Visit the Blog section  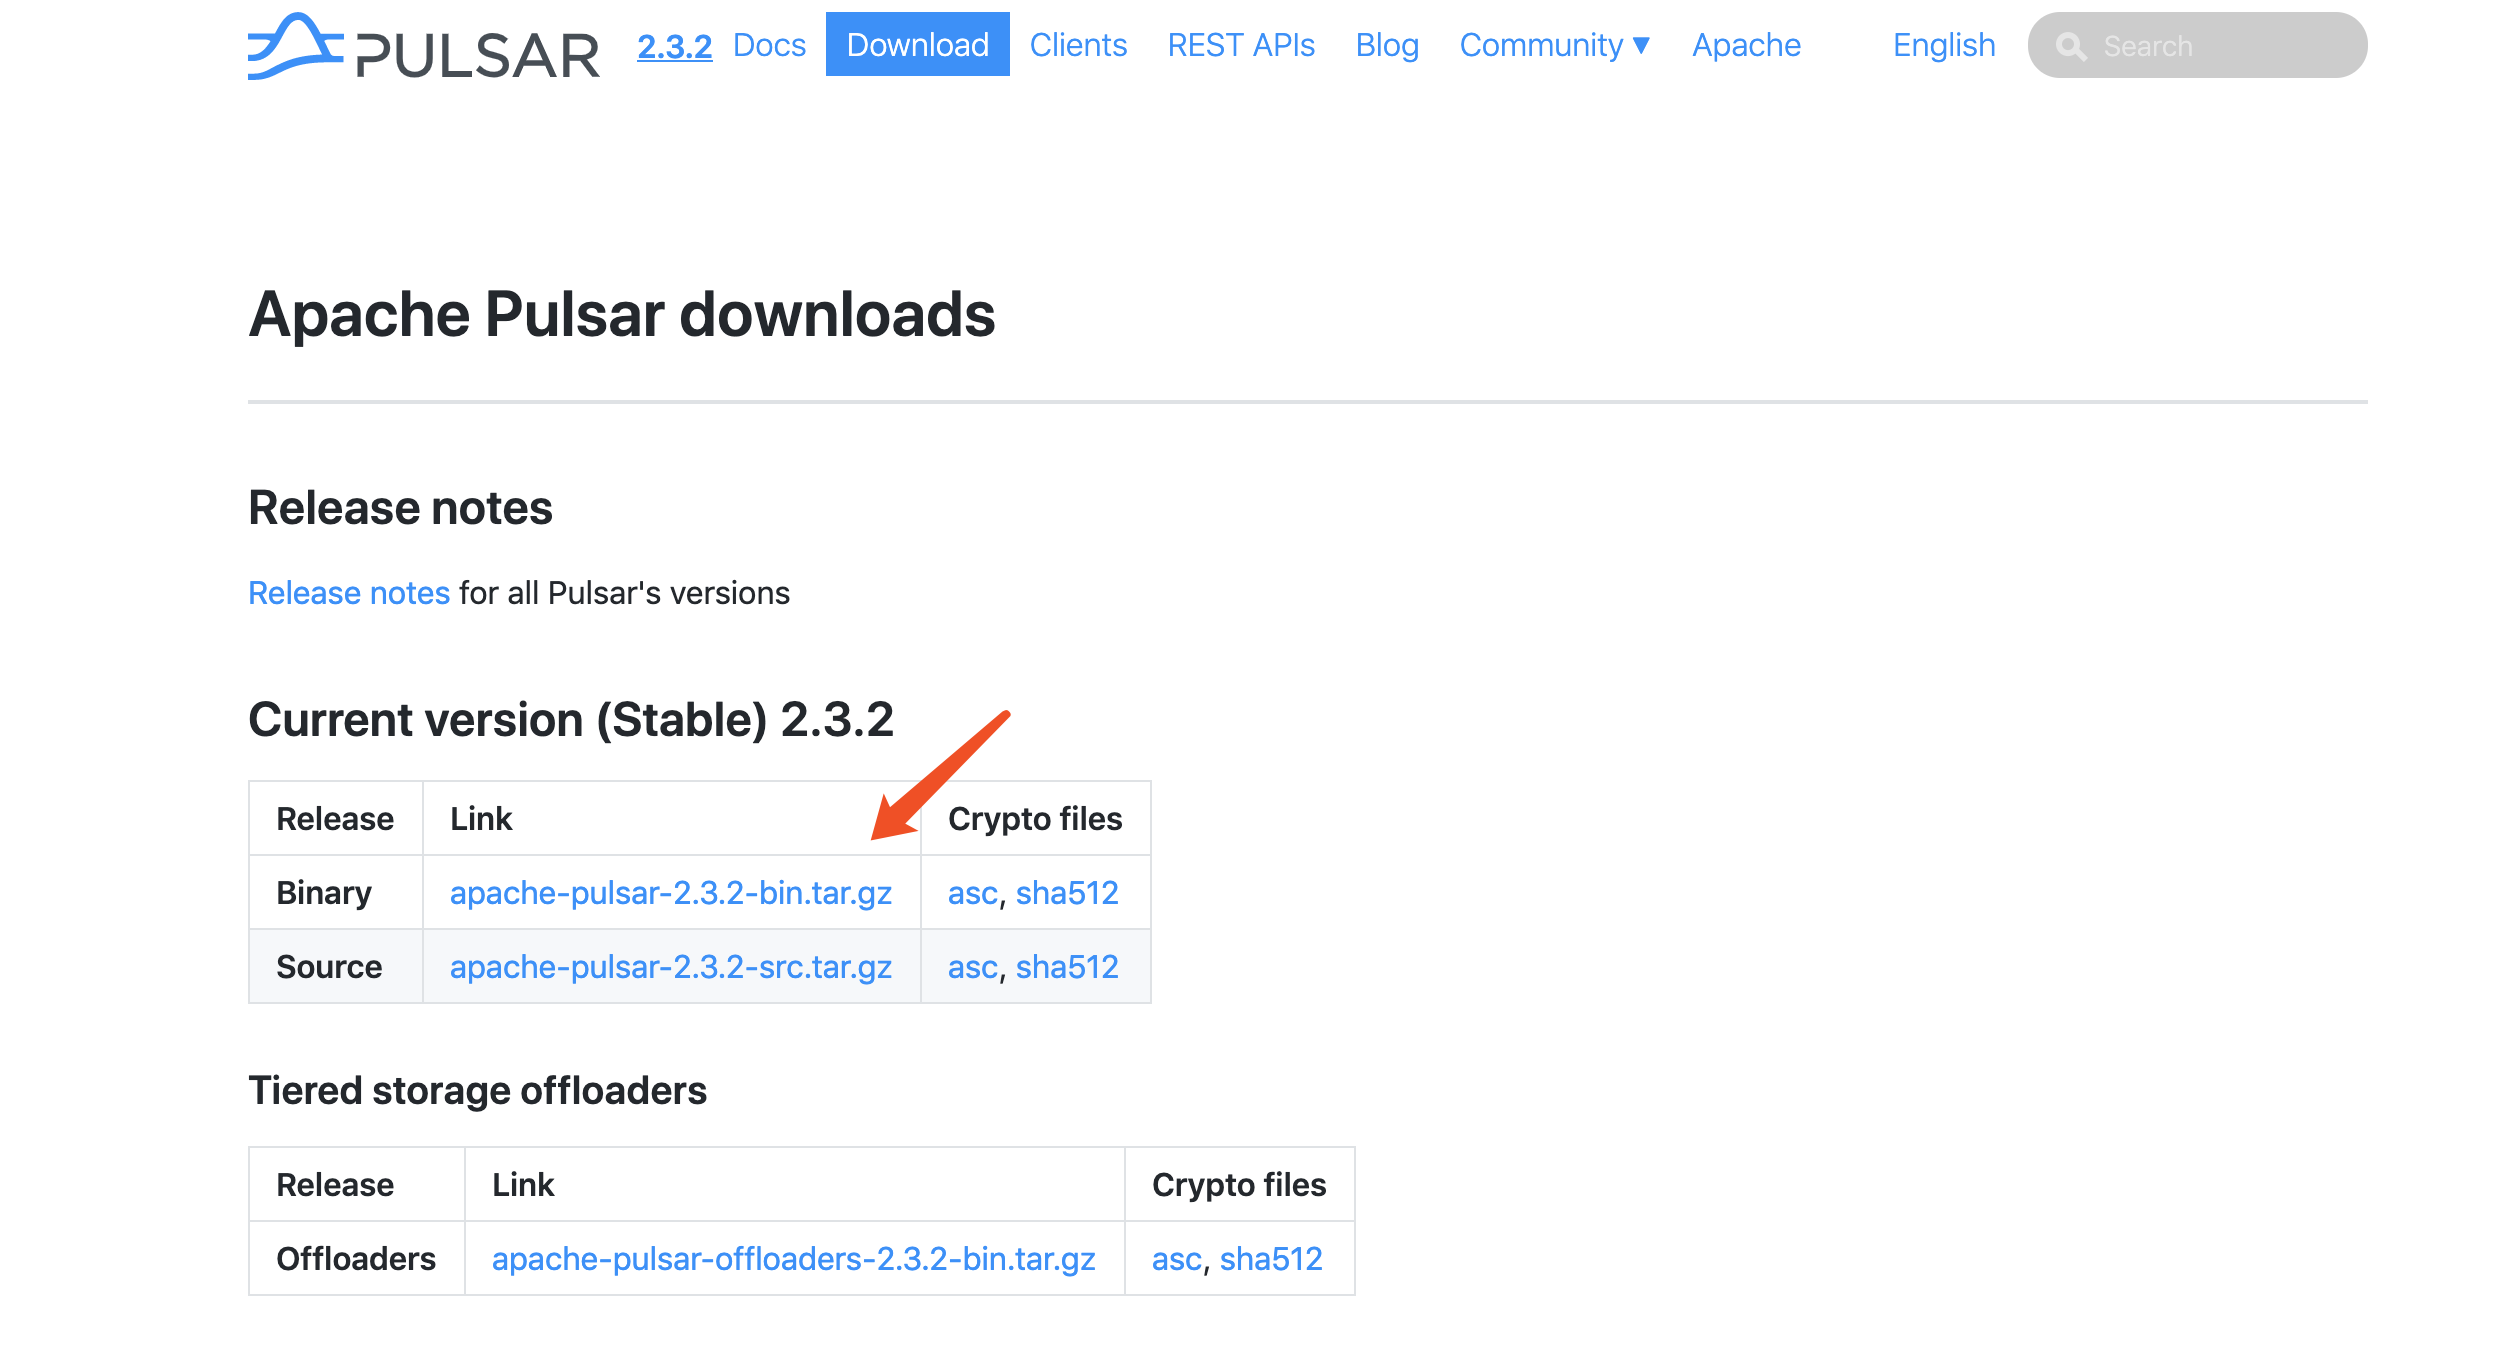1386,45
